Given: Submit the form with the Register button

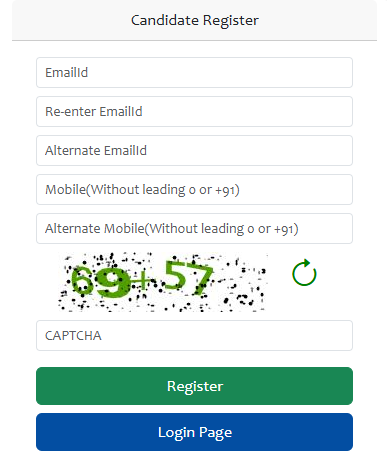Looking at the screenshot, I should 194,386.
